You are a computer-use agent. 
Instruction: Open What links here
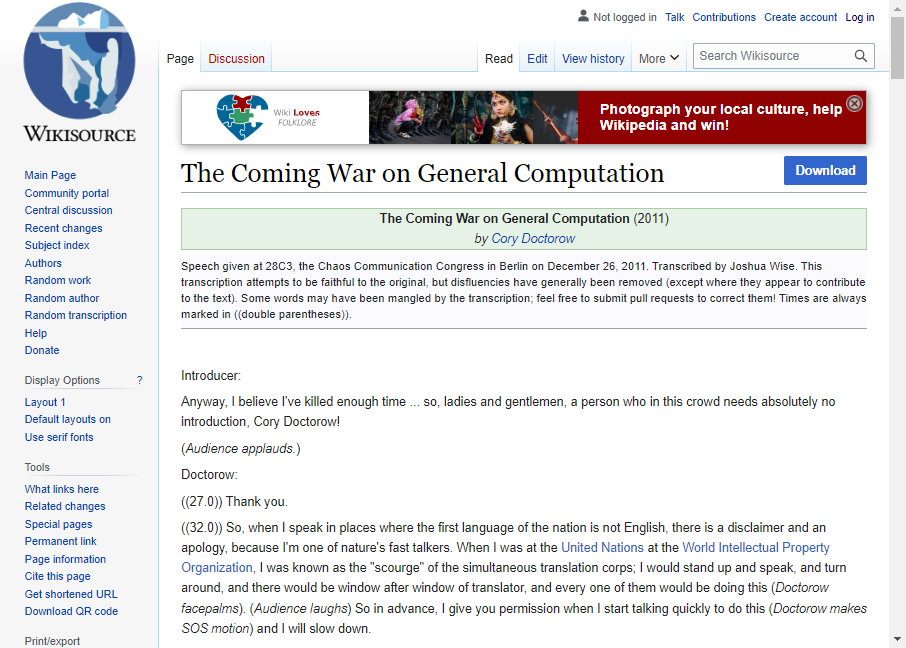pyautogui.click(x=61, y=489)
